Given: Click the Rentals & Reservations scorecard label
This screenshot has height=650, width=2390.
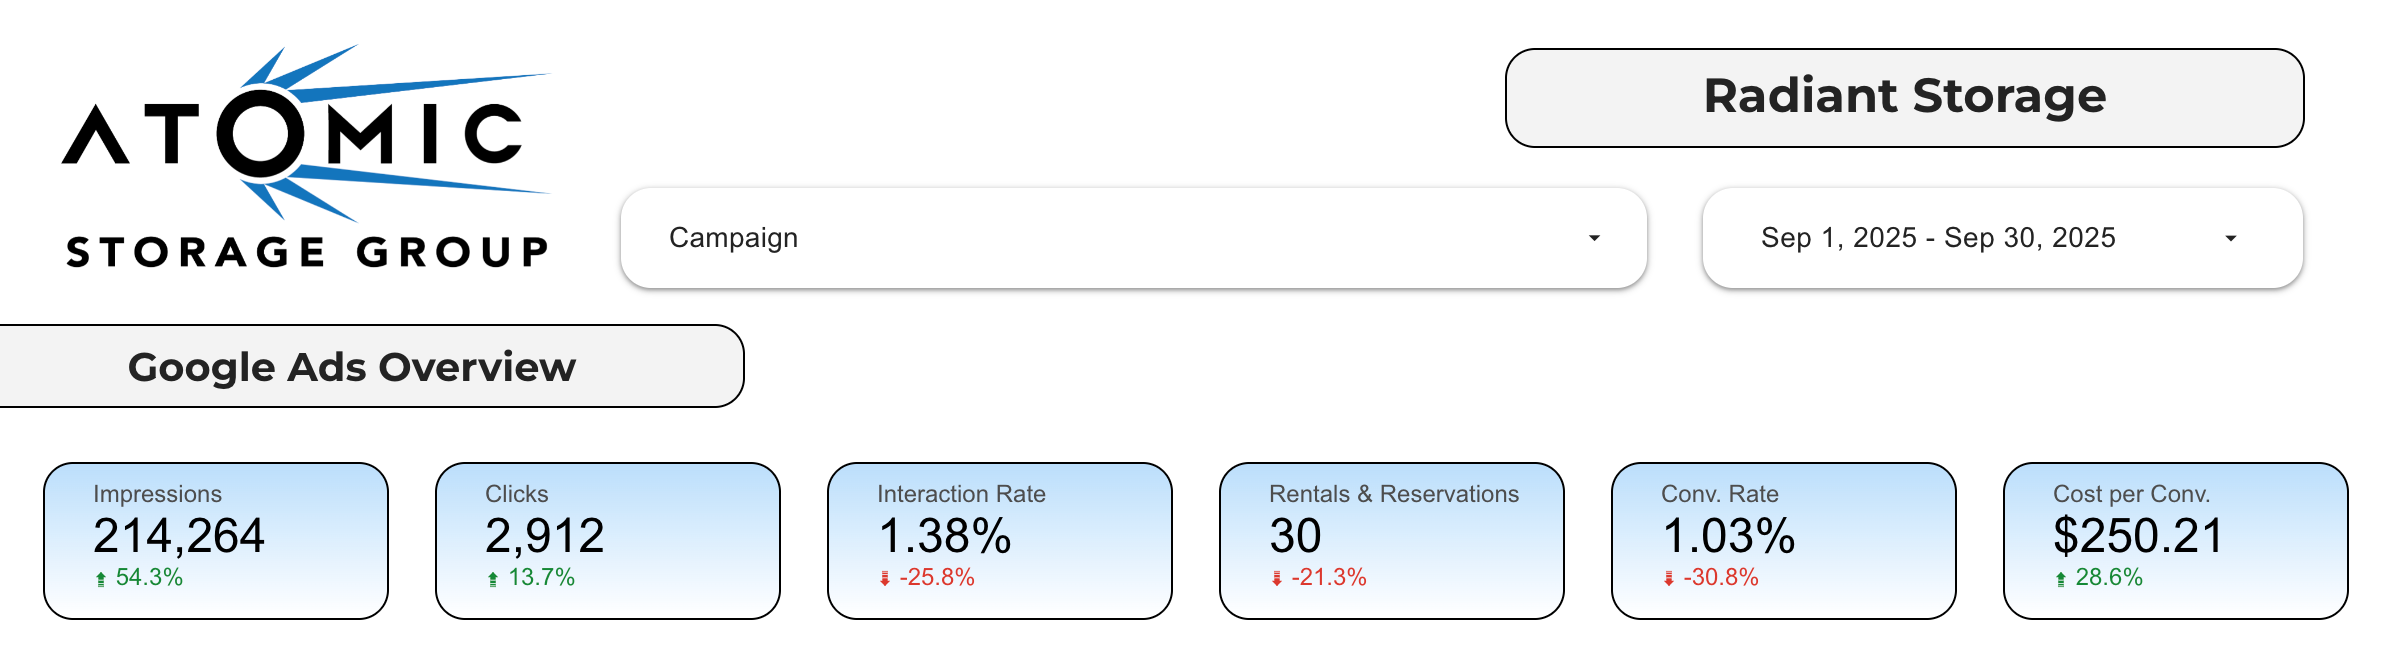Looking at the screenshot, I should point(1393,494).
